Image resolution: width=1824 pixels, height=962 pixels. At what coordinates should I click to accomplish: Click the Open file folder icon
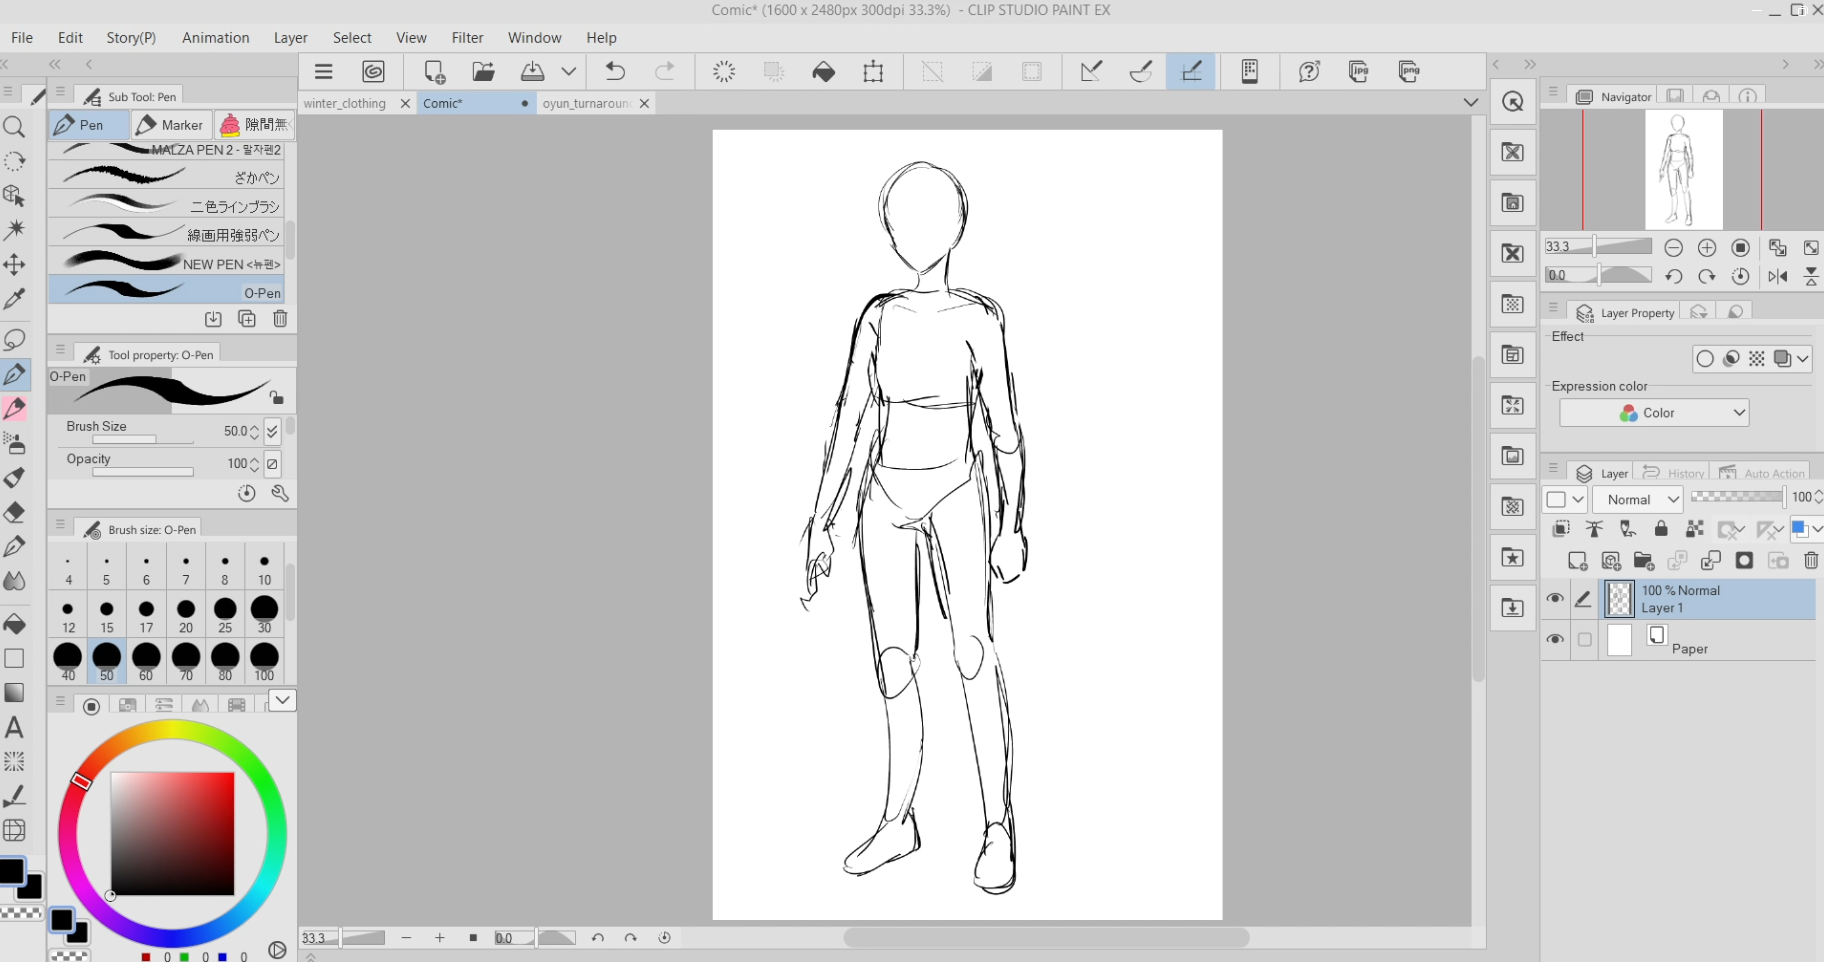click(484, 71)
